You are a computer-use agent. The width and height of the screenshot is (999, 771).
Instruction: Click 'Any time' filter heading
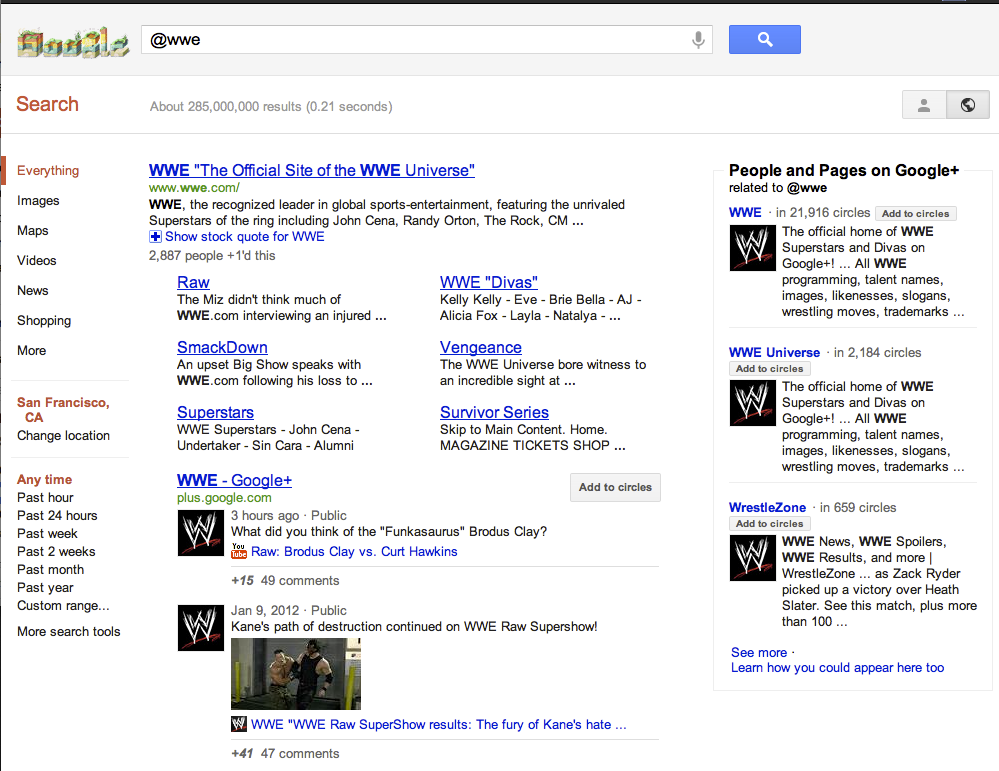click(44, 479)
